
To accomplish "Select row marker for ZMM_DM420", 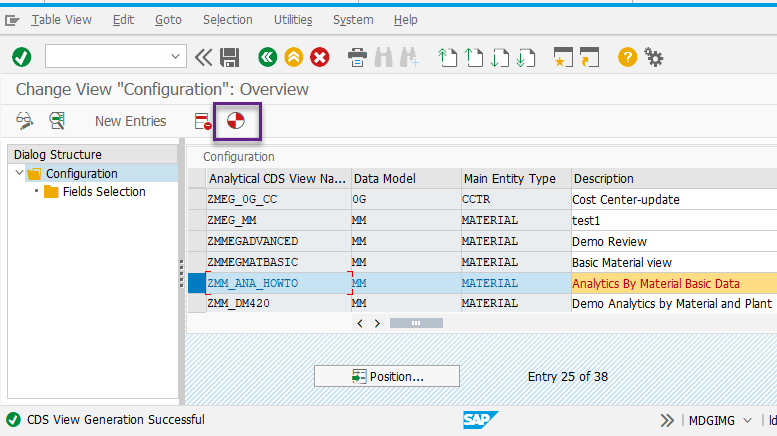I will tap(197, 303).
